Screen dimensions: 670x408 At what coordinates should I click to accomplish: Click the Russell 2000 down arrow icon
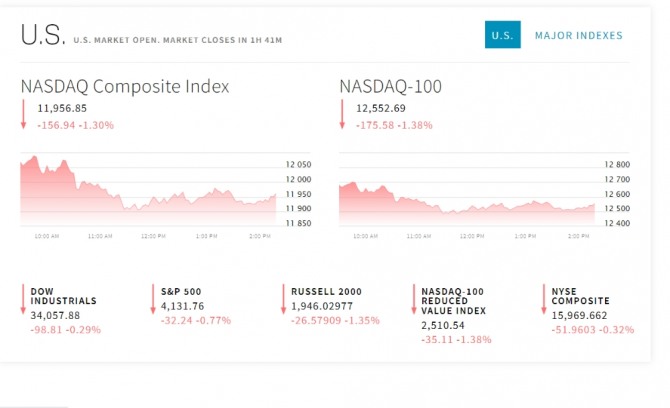[283, 299]
